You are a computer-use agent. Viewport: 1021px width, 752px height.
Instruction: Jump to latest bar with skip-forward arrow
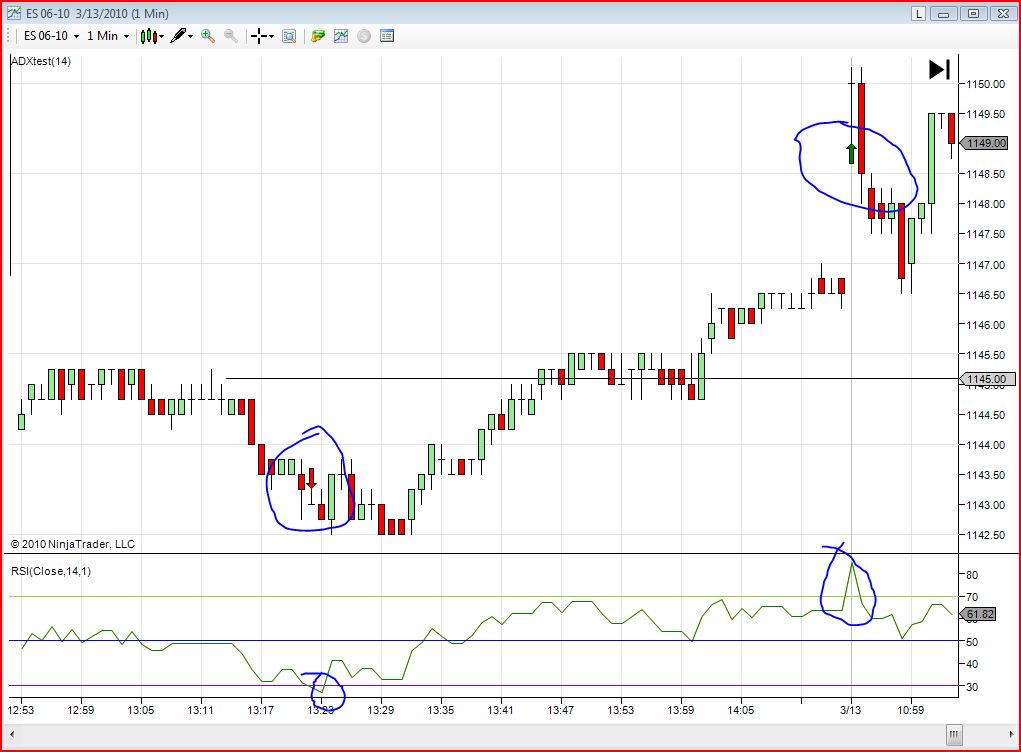click(x=940, y=70)
